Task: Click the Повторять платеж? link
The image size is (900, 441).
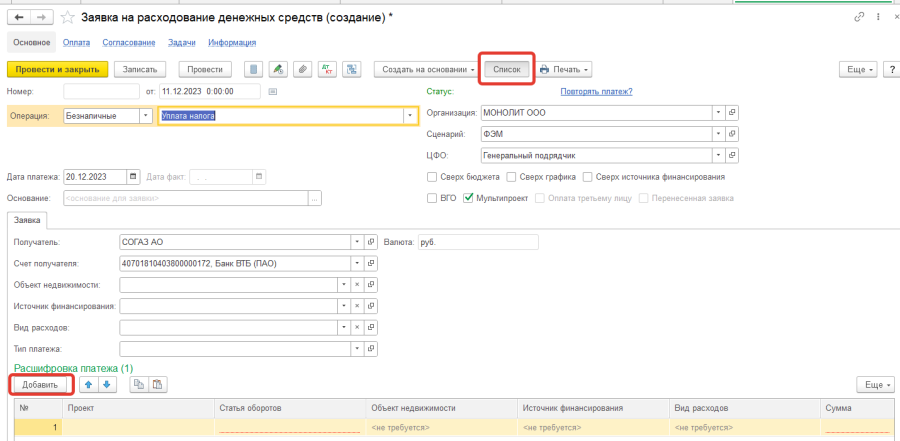Action: [596, 92]
